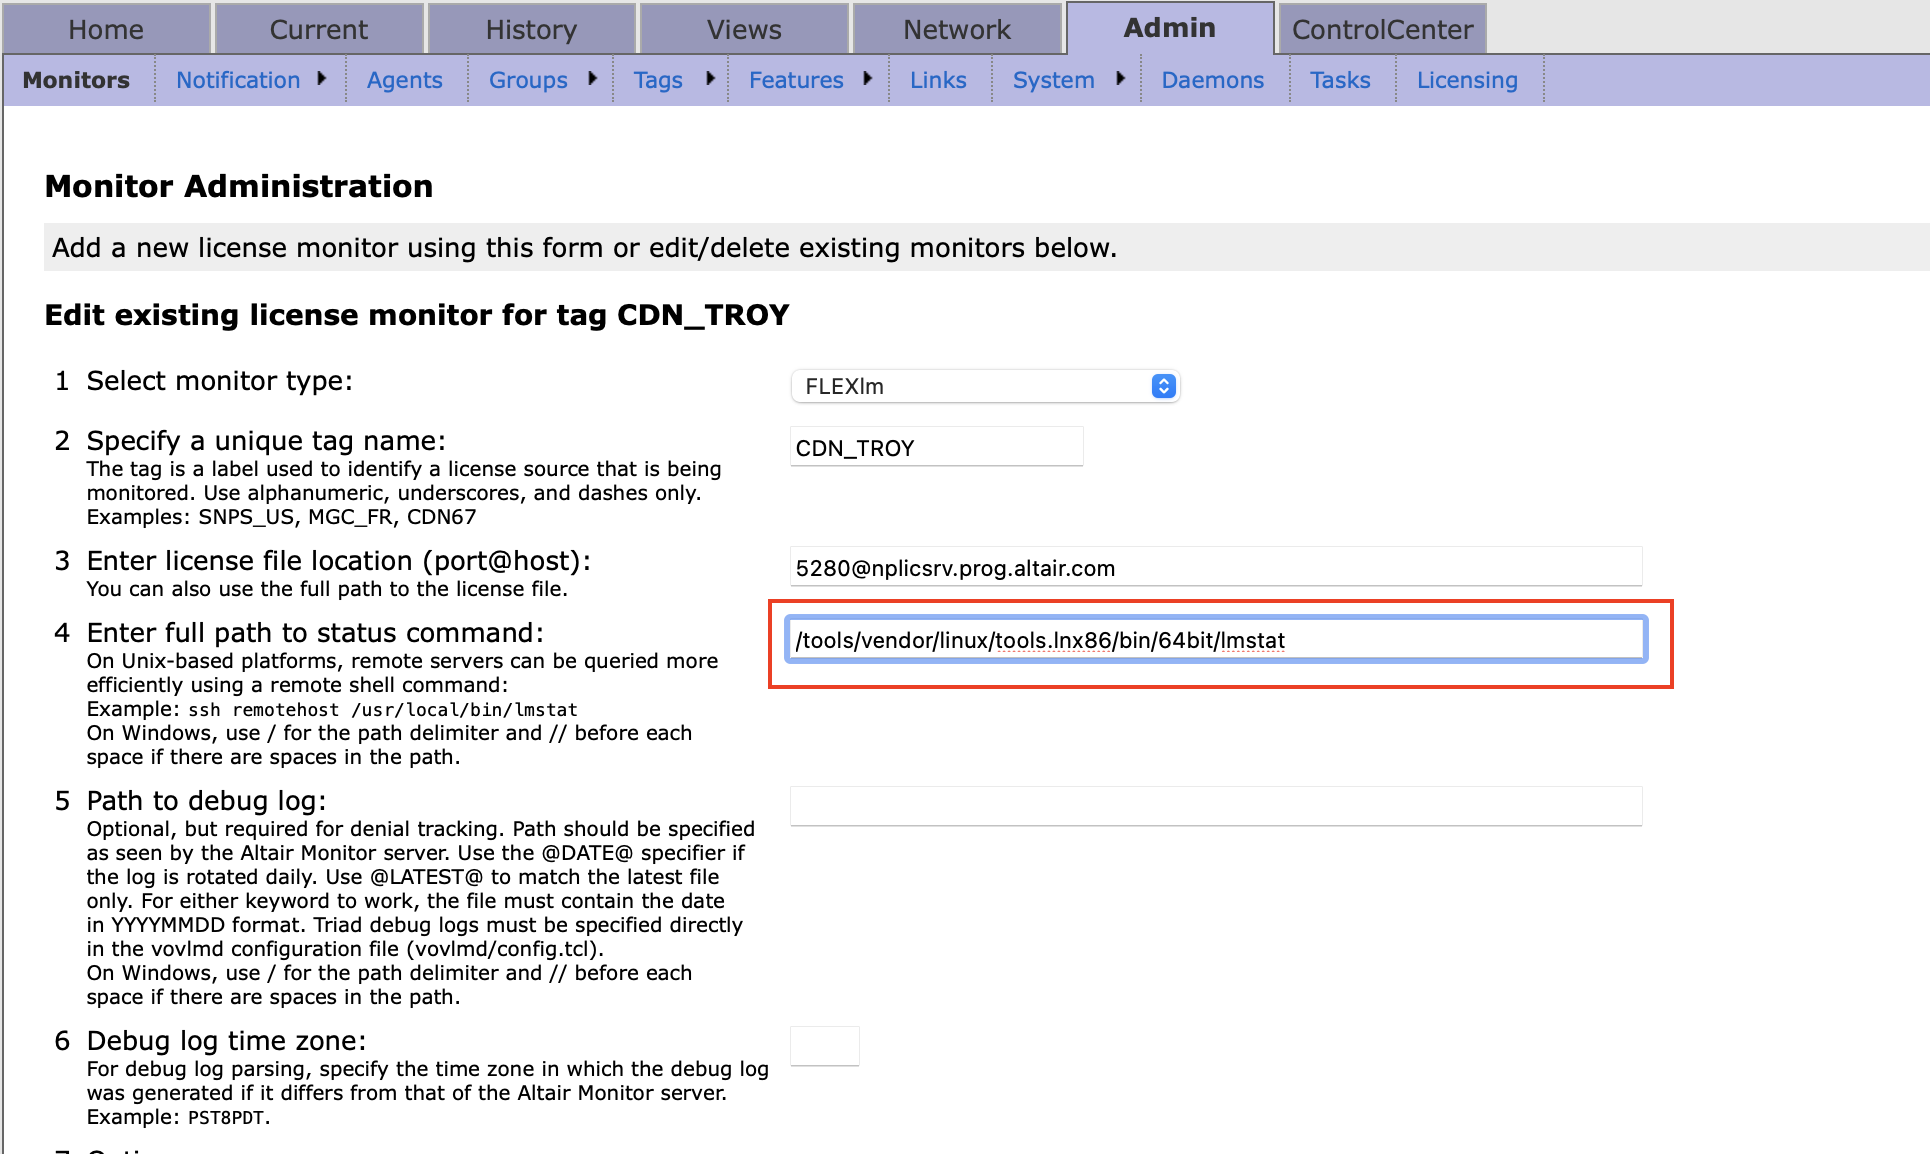
Task: Click the monitor type selector arrows icon
Action: 1162,386
